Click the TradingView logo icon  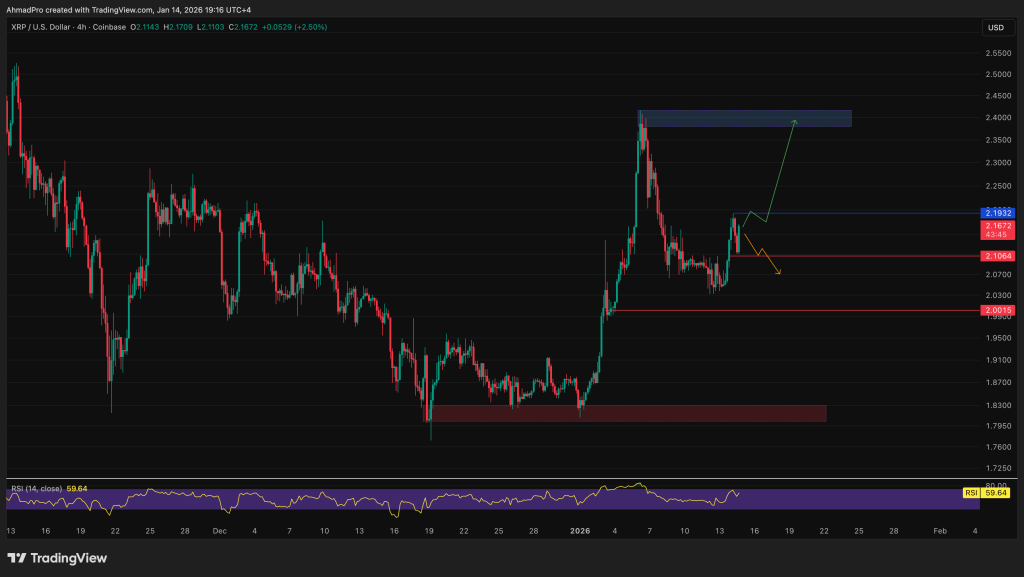point(20,558)
